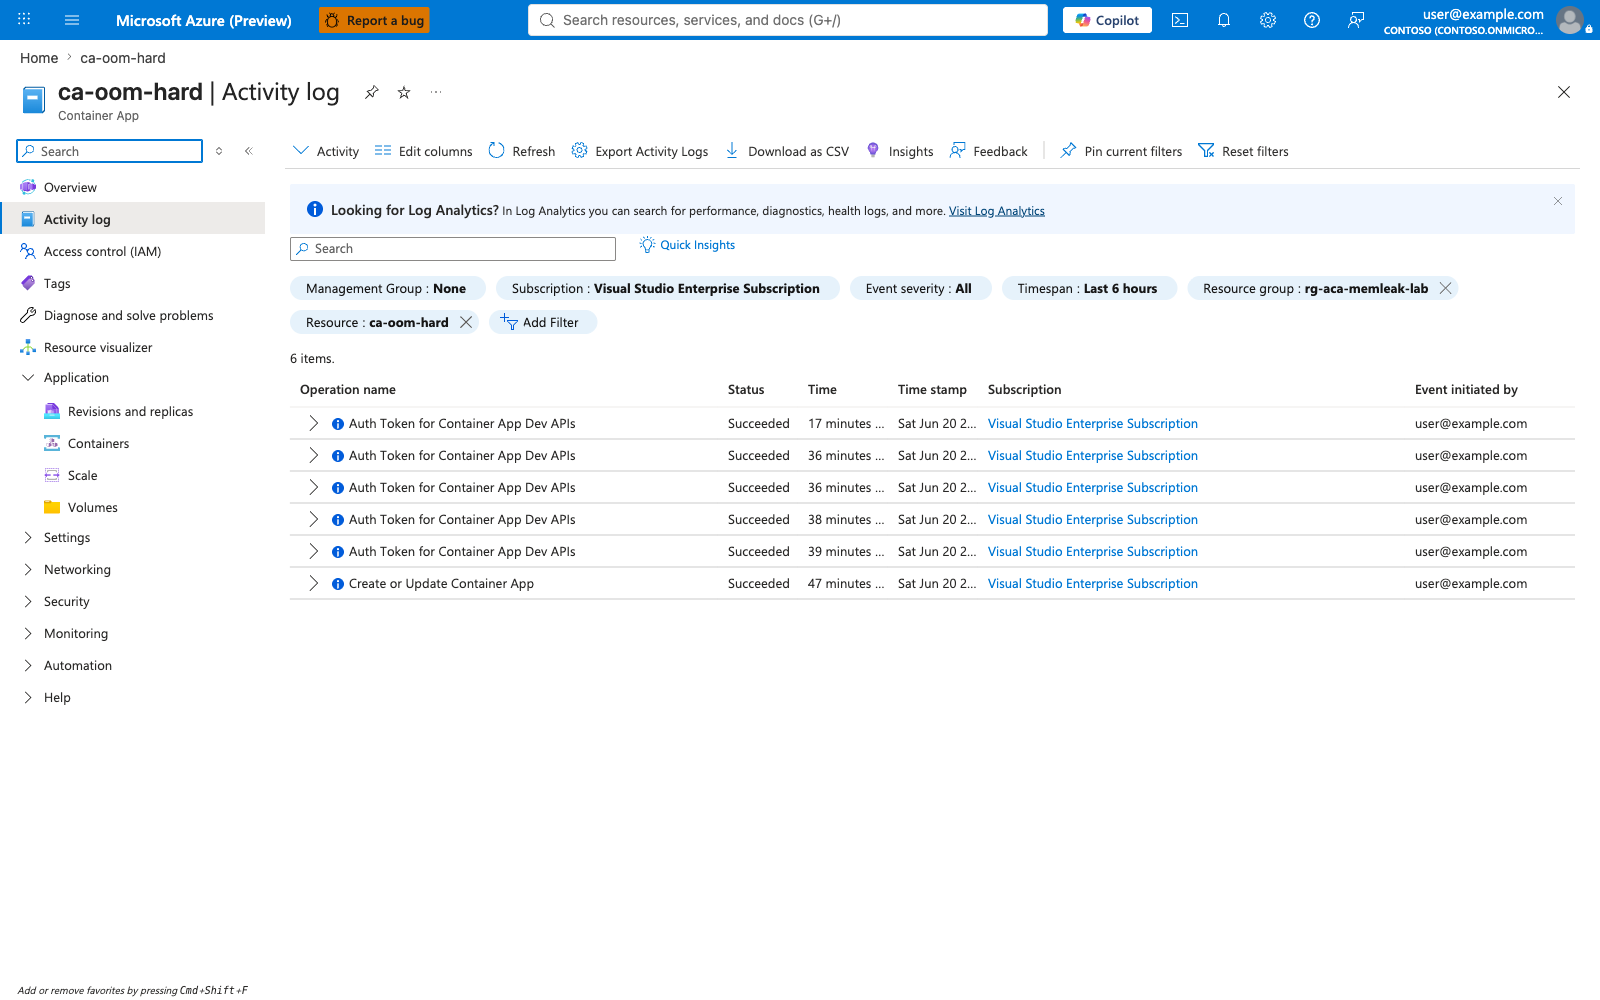Open the help question mark icon
Viewport: 1600px width, 1000px height.
(x=1312, y=20)
